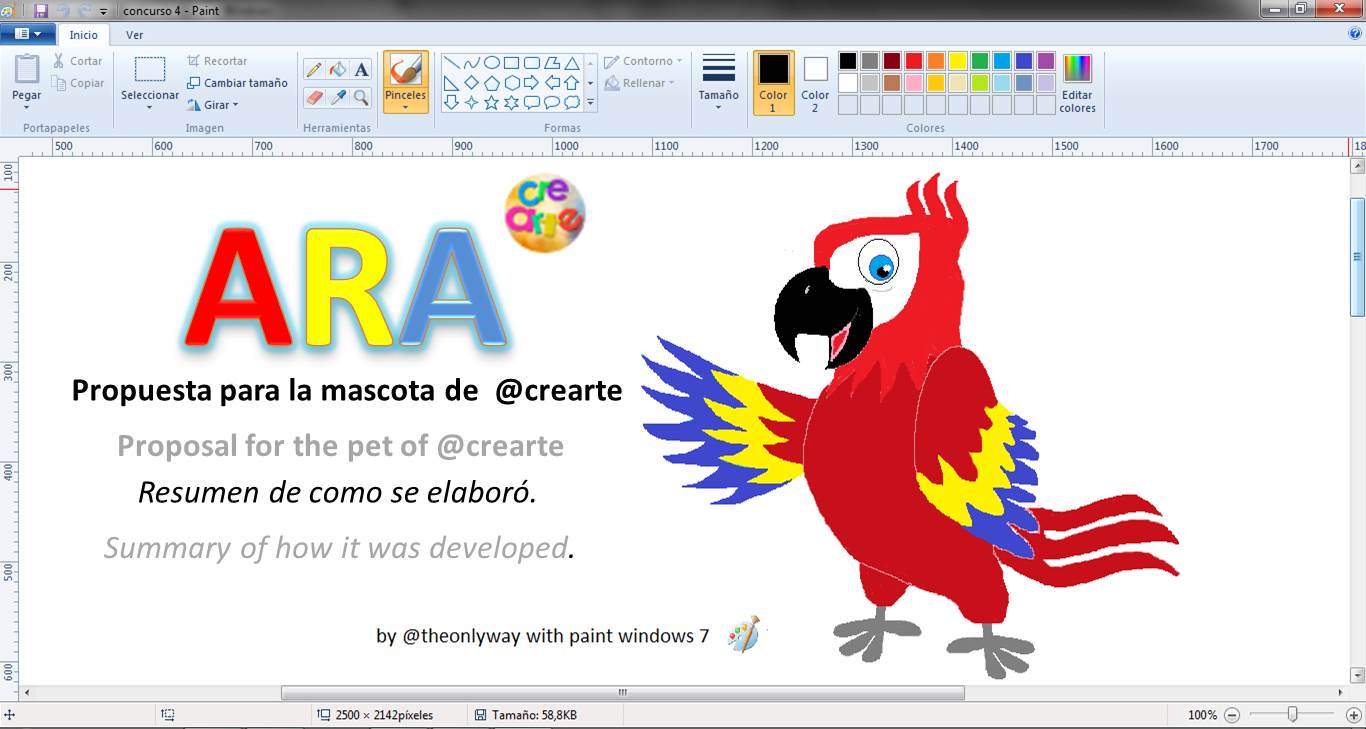Choose the diamond shape
The image size is (1366, 729).
tap(472, 82)
